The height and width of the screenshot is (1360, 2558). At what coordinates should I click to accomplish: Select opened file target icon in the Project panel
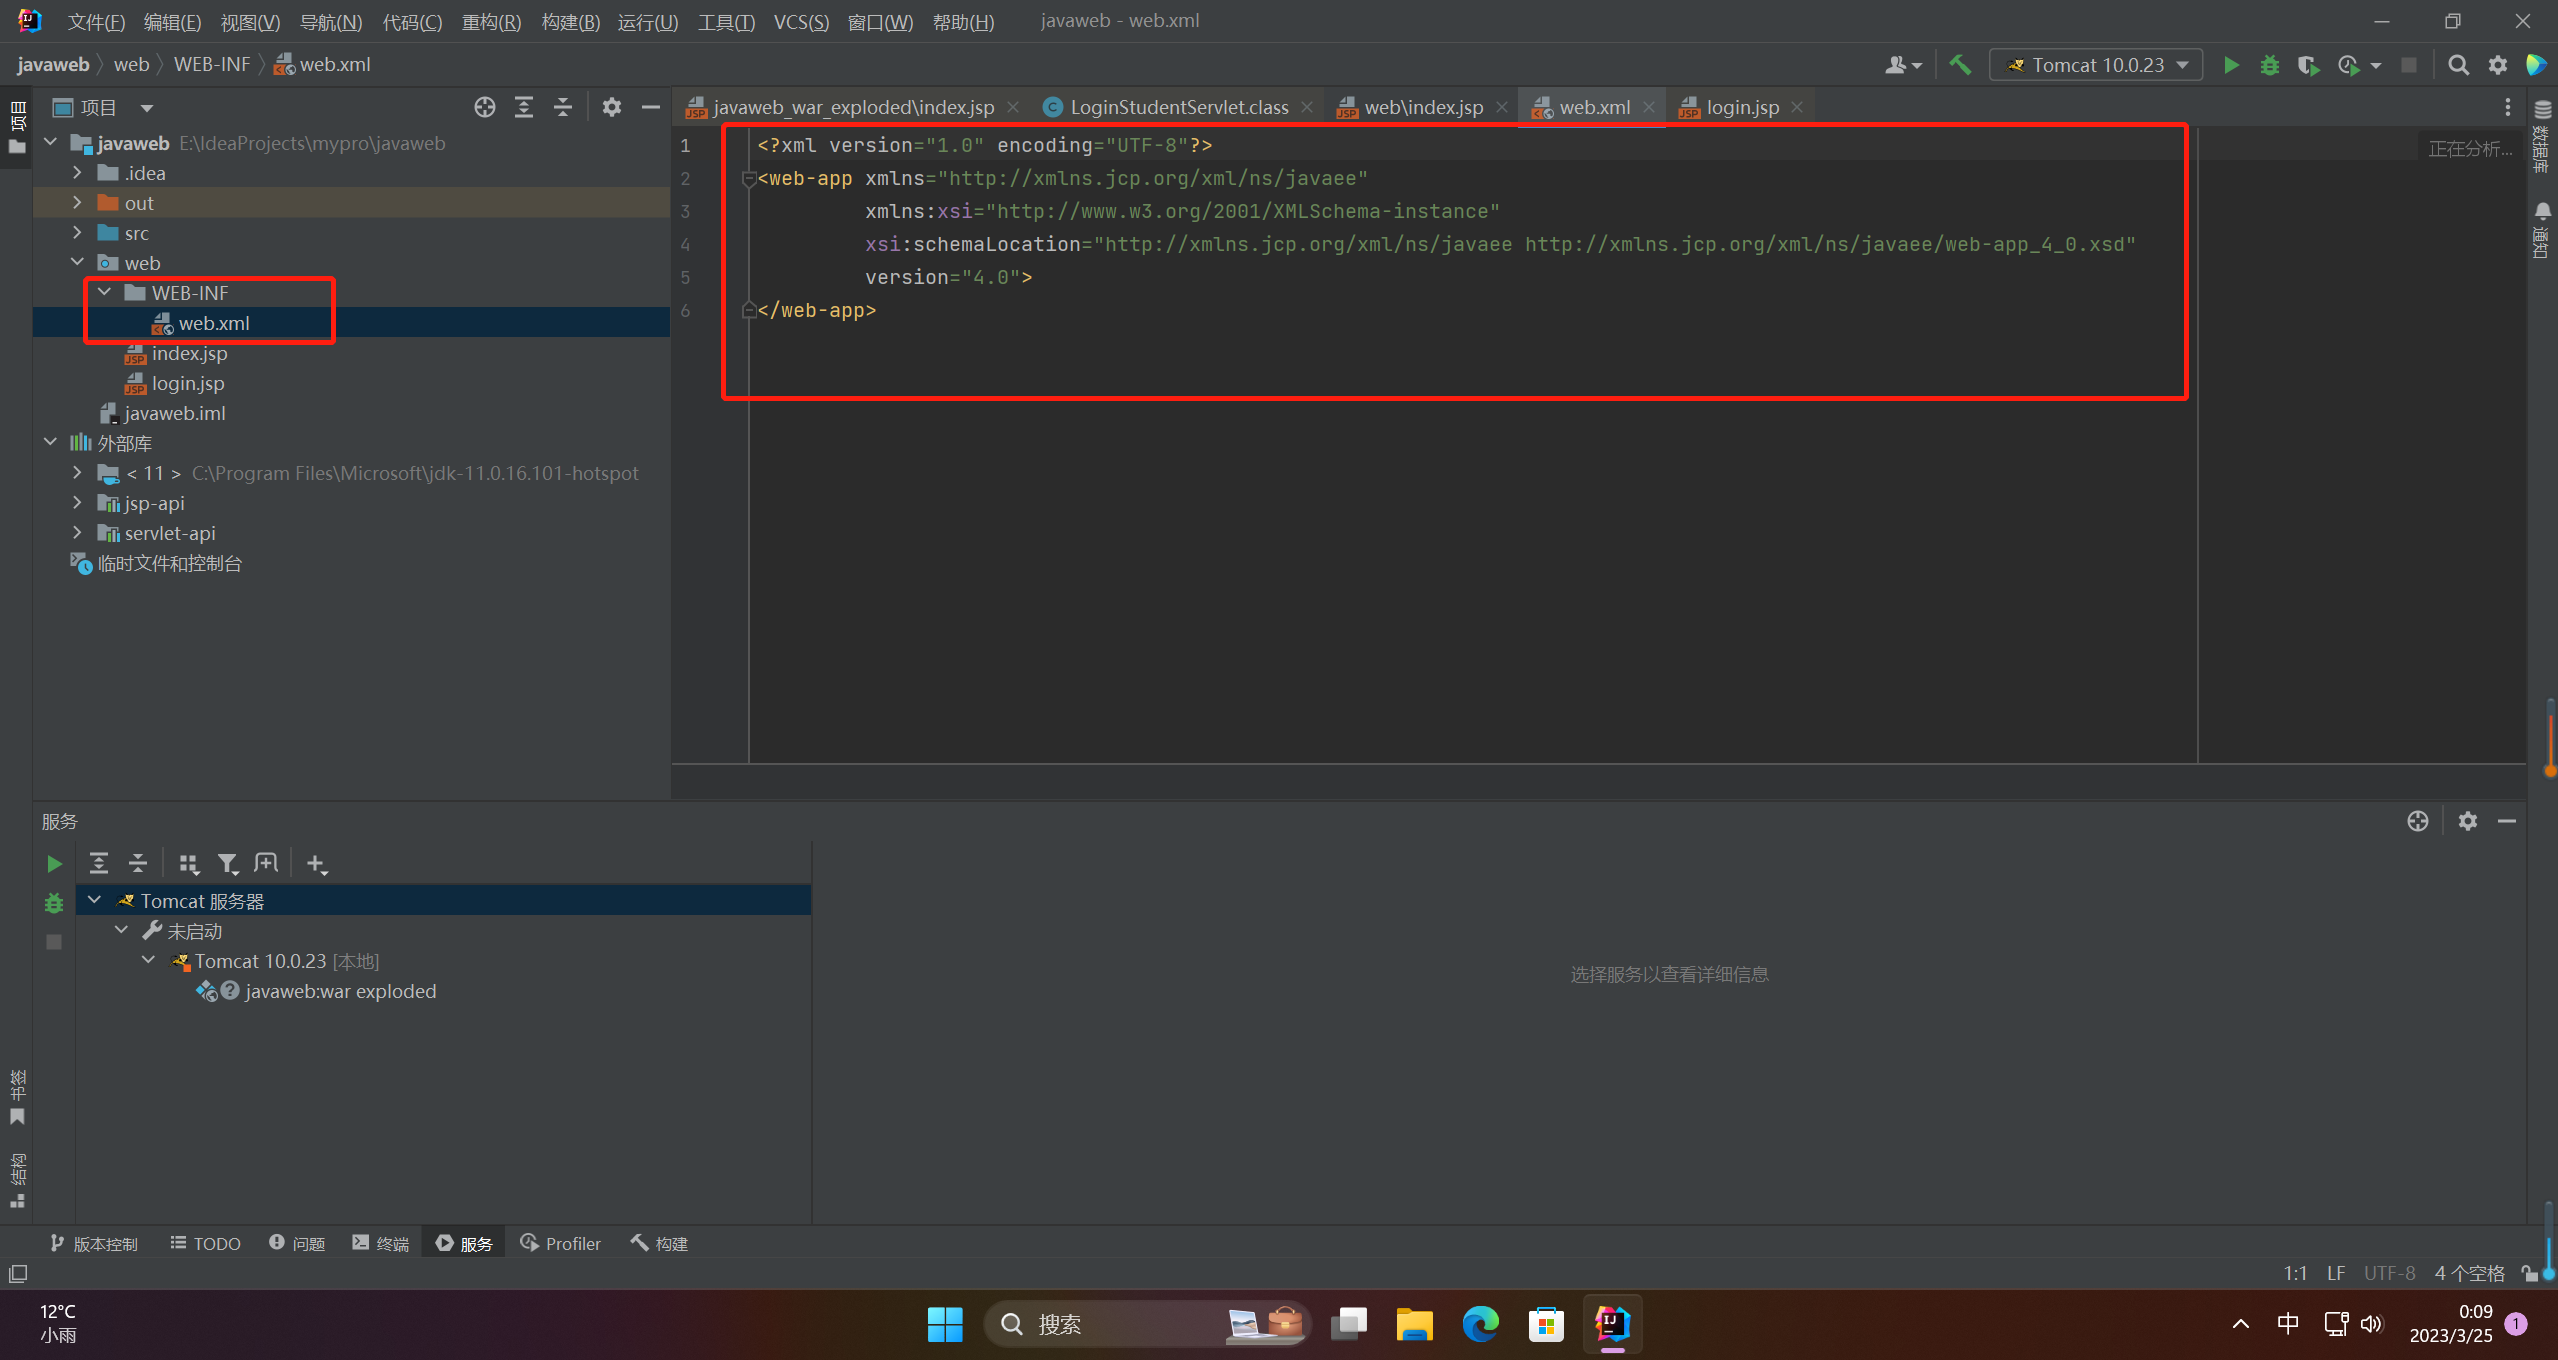[485, 107]
